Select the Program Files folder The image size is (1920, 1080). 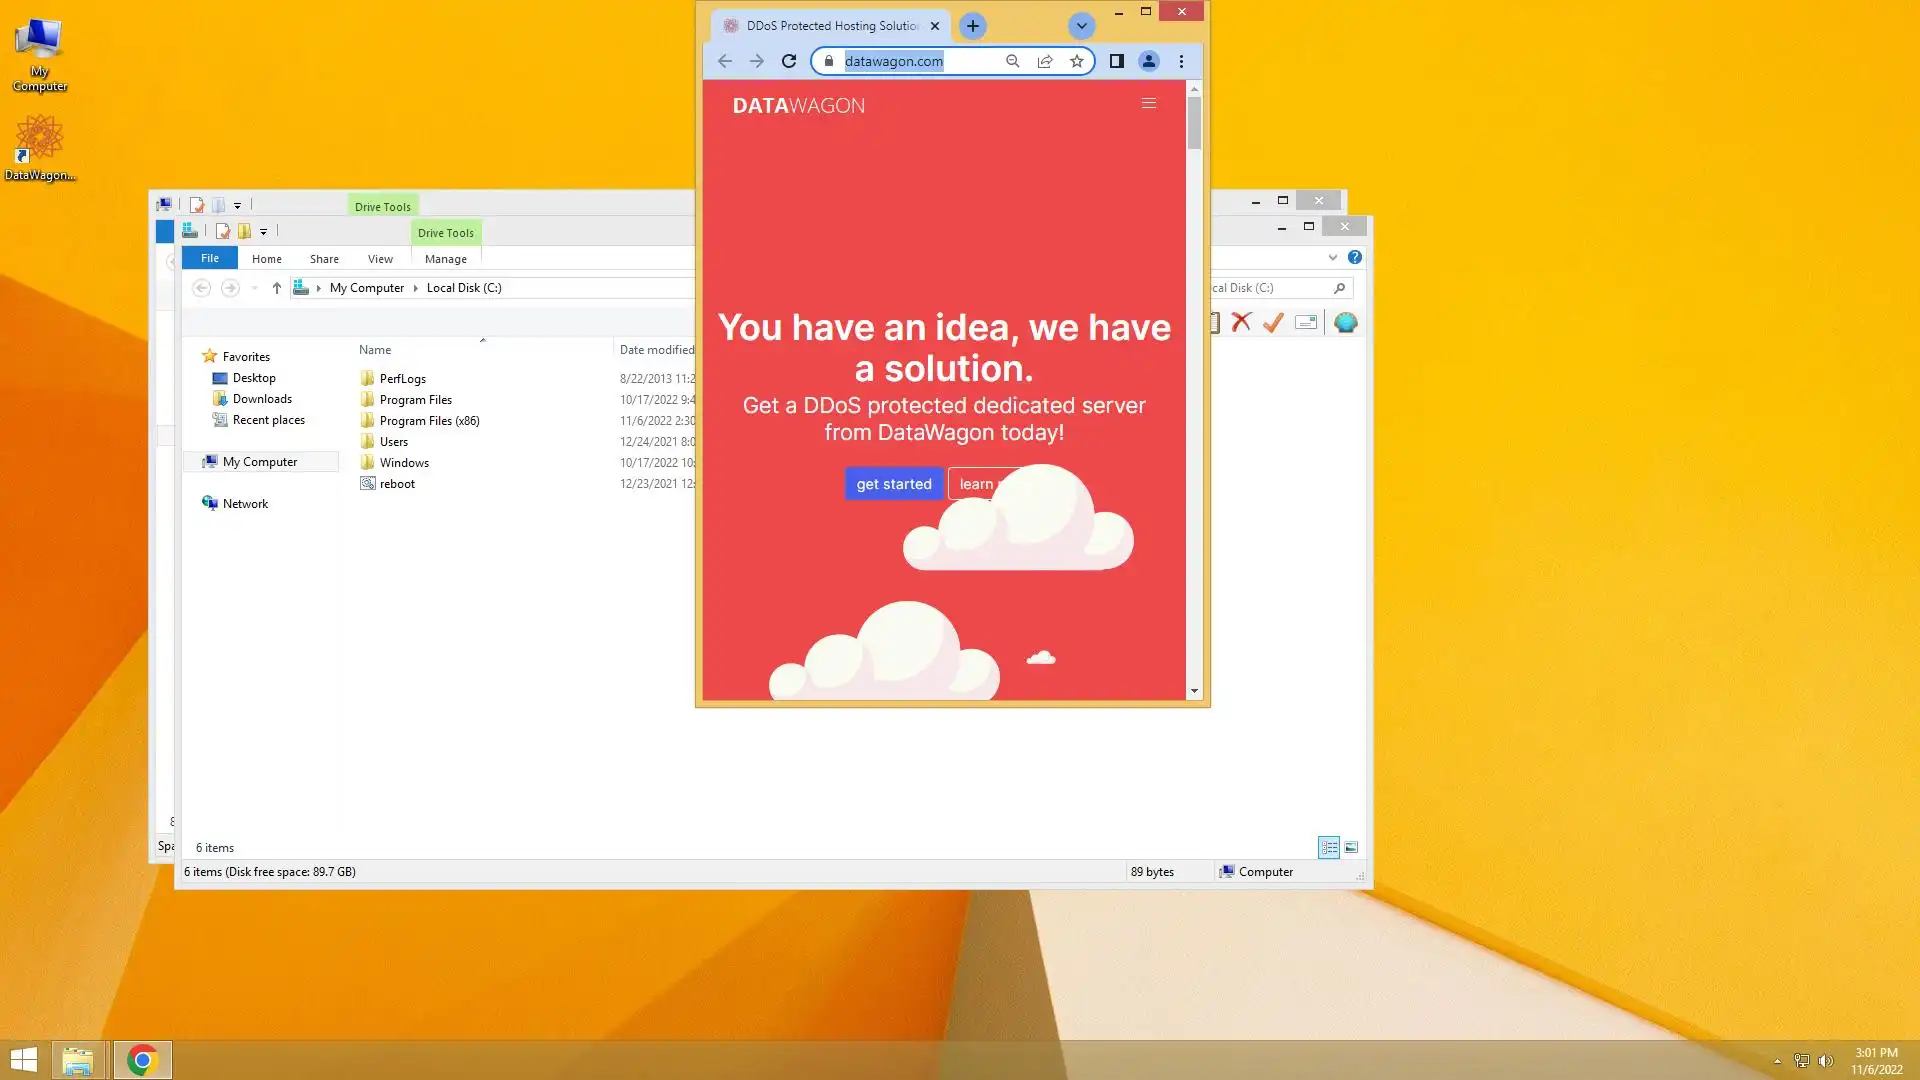tap(415, 400)
